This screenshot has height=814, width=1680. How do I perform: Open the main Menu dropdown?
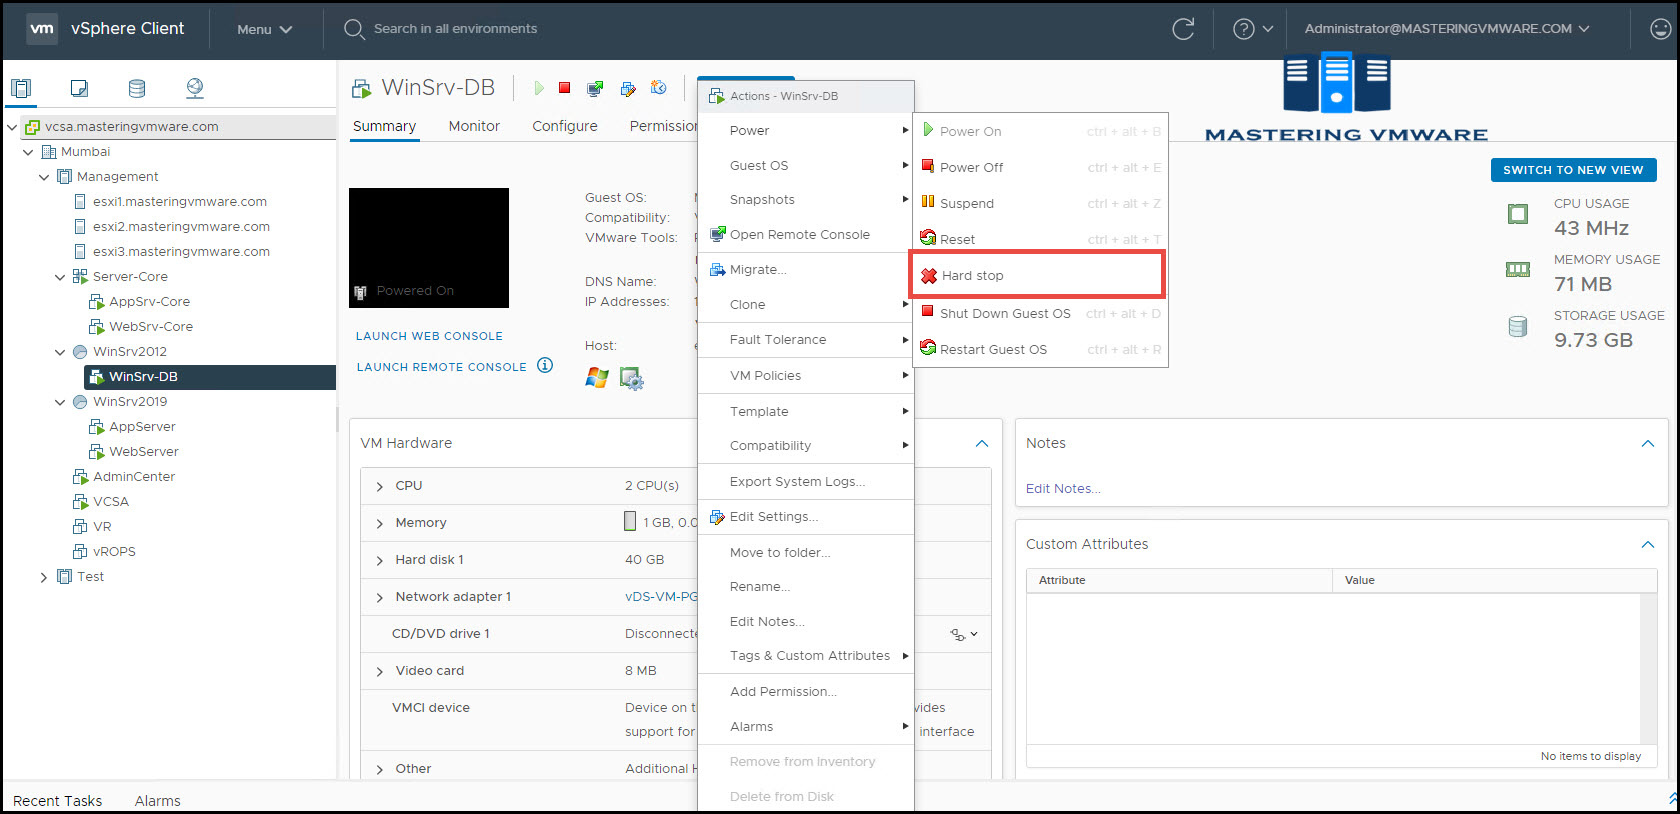[264, 29]
